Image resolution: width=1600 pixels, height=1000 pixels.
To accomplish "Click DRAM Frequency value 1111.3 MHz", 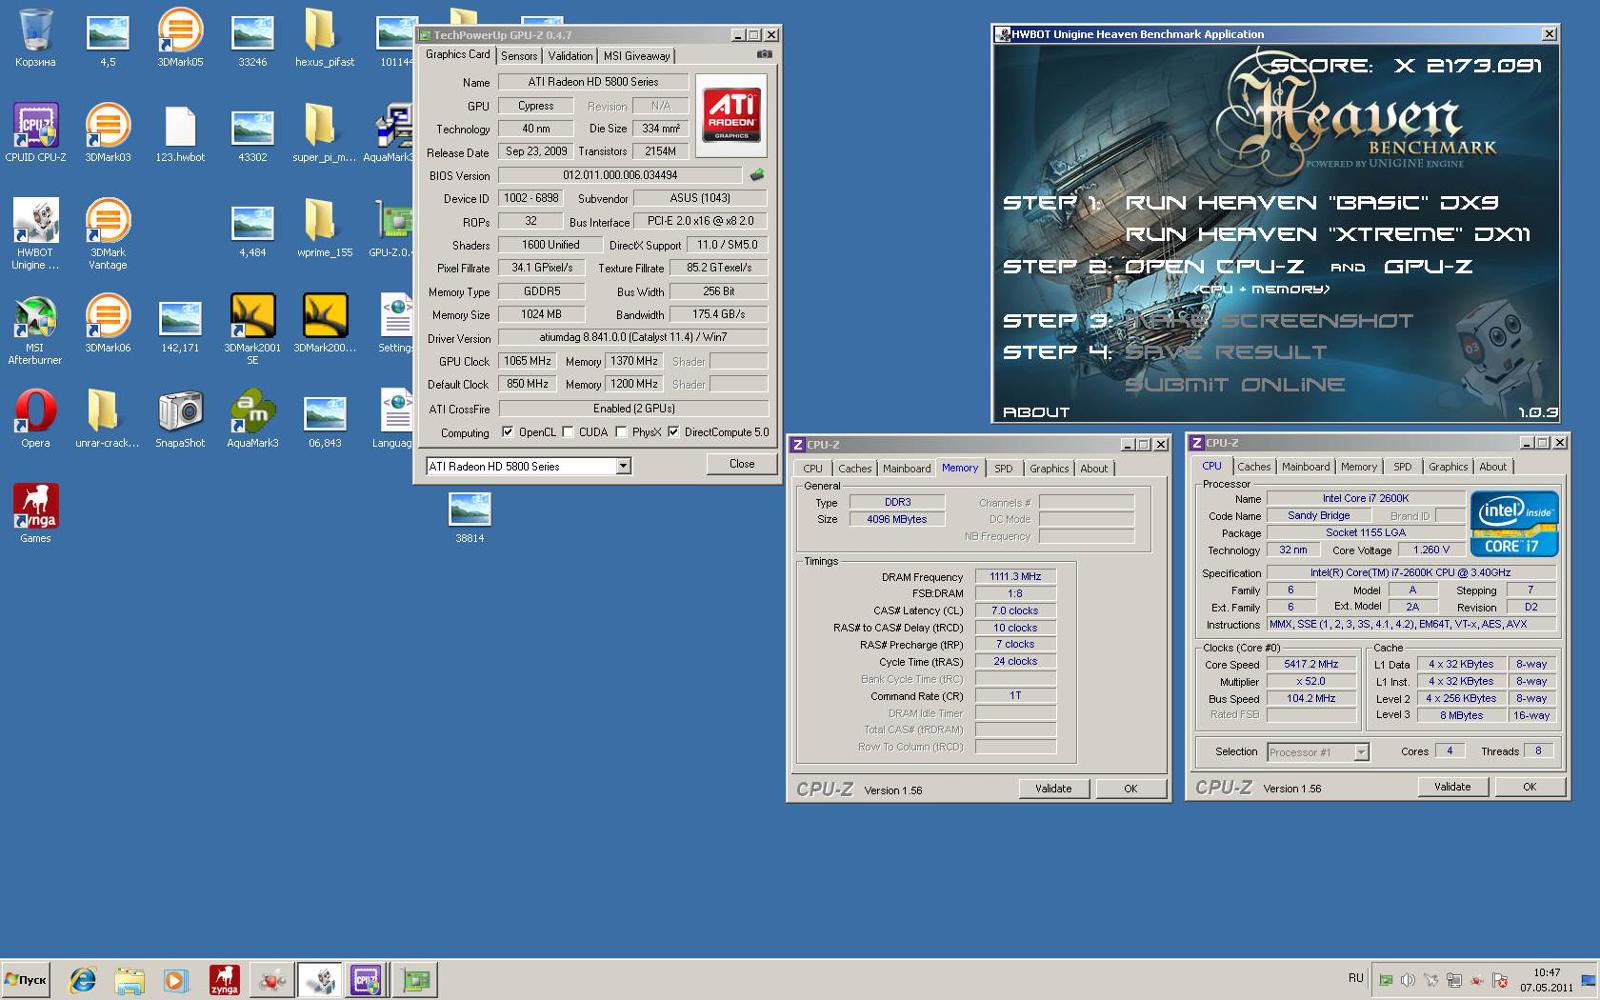I will pos(1015,577).
